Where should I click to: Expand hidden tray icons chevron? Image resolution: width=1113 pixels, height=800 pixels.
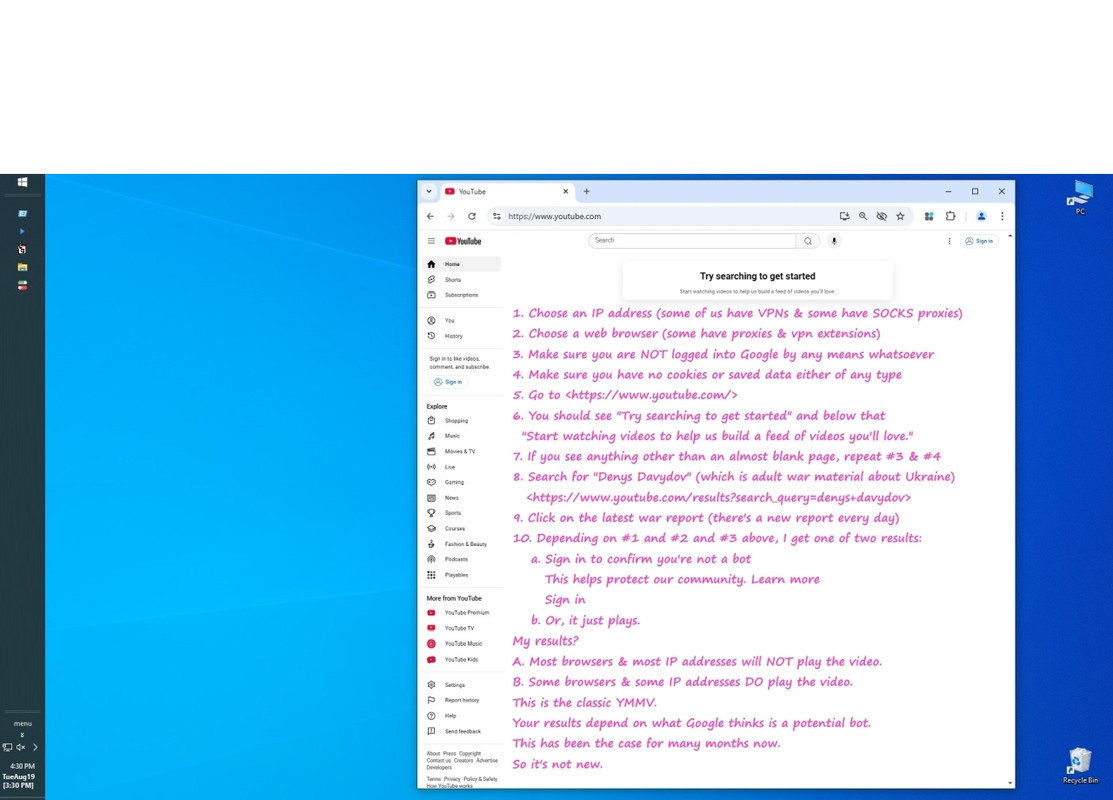pyautogui.click(x=35, y=747)
